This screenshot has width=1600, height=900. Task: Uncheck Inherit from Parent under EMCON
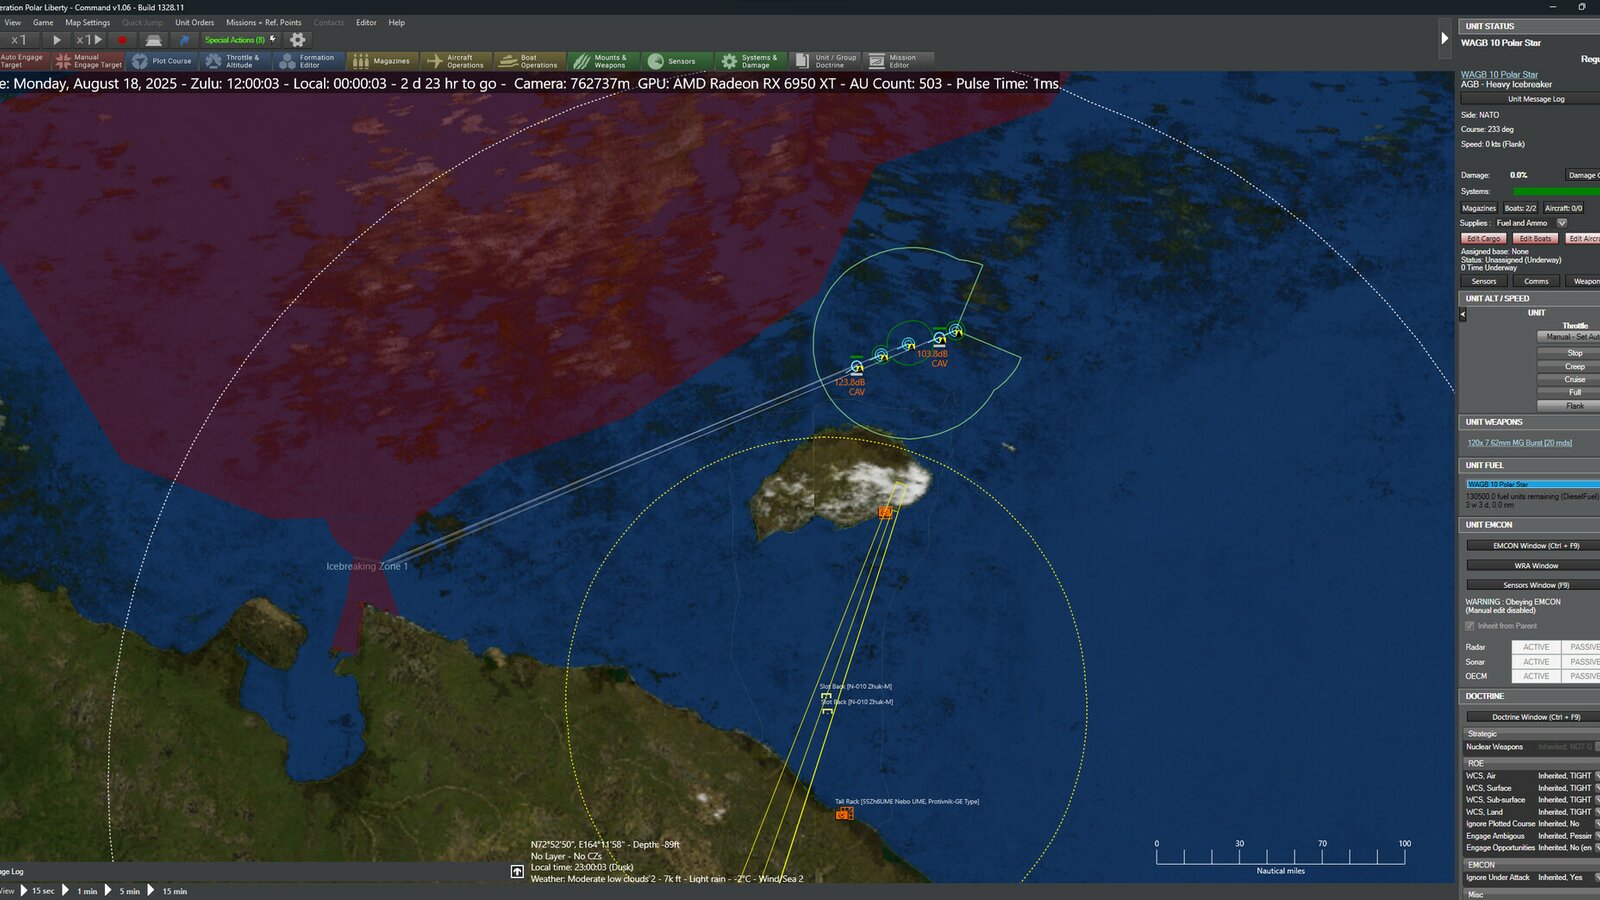pos(1468,625)
